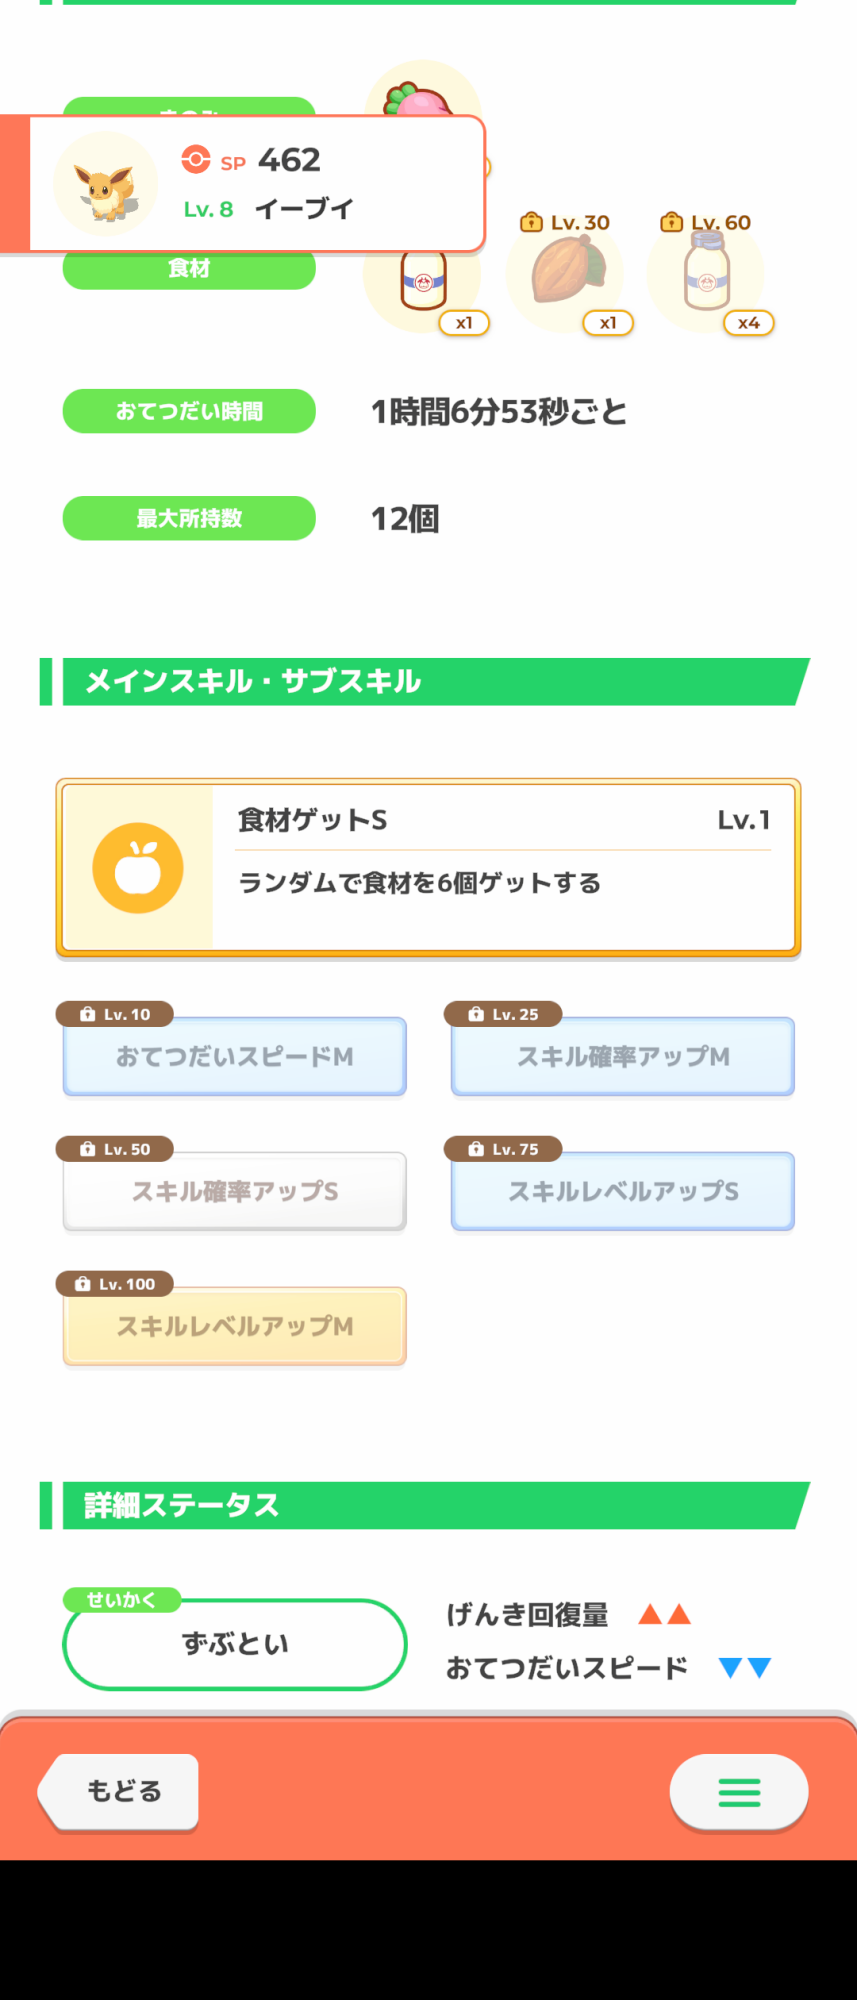857x2000 pixels.
Task: Select the スキルレベルアップS sub skill
Action: 623,1192
